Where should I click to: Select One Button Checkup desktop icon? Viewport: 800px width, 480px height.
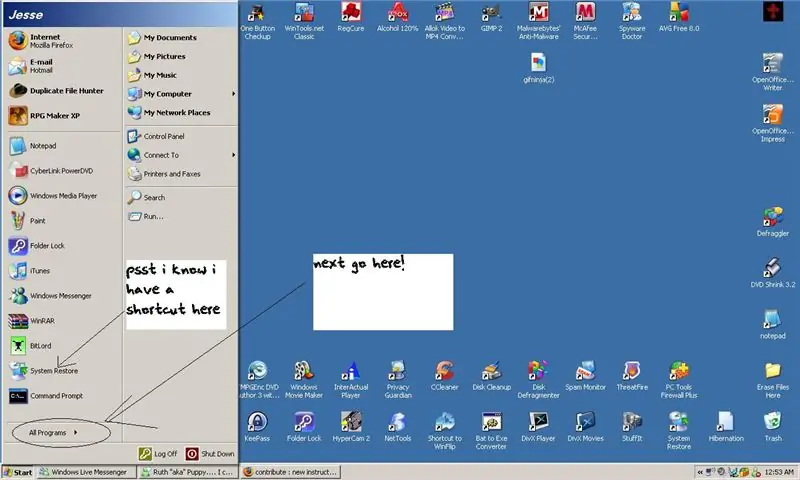[257, 21]
